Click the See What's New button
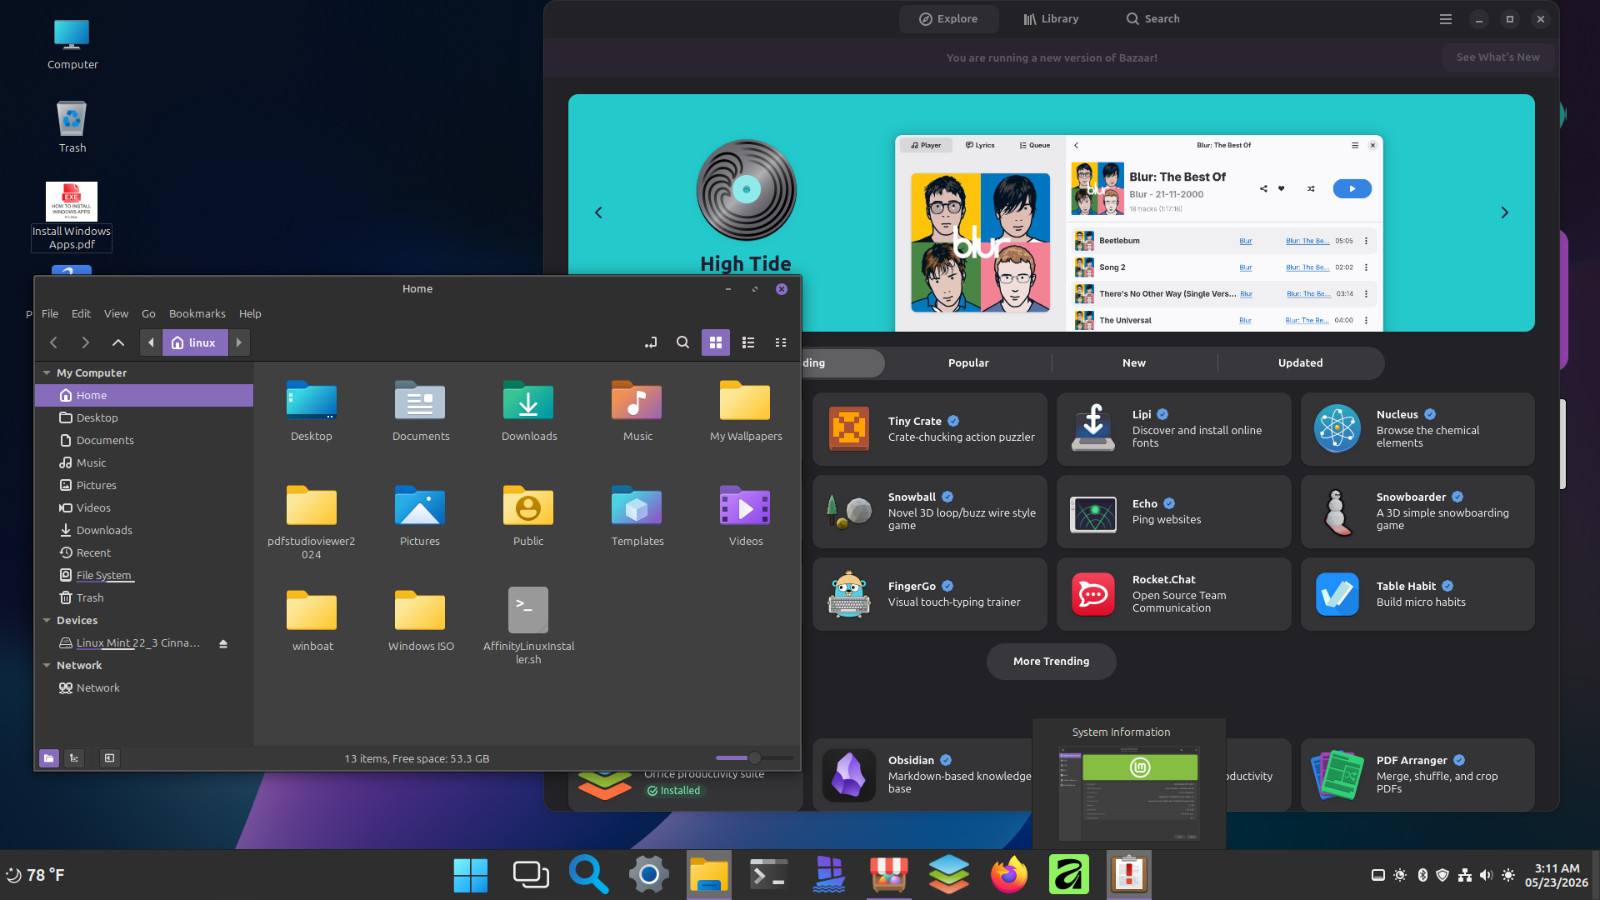The height and width of the screenshot is (900, 1600). [1498, 57]
